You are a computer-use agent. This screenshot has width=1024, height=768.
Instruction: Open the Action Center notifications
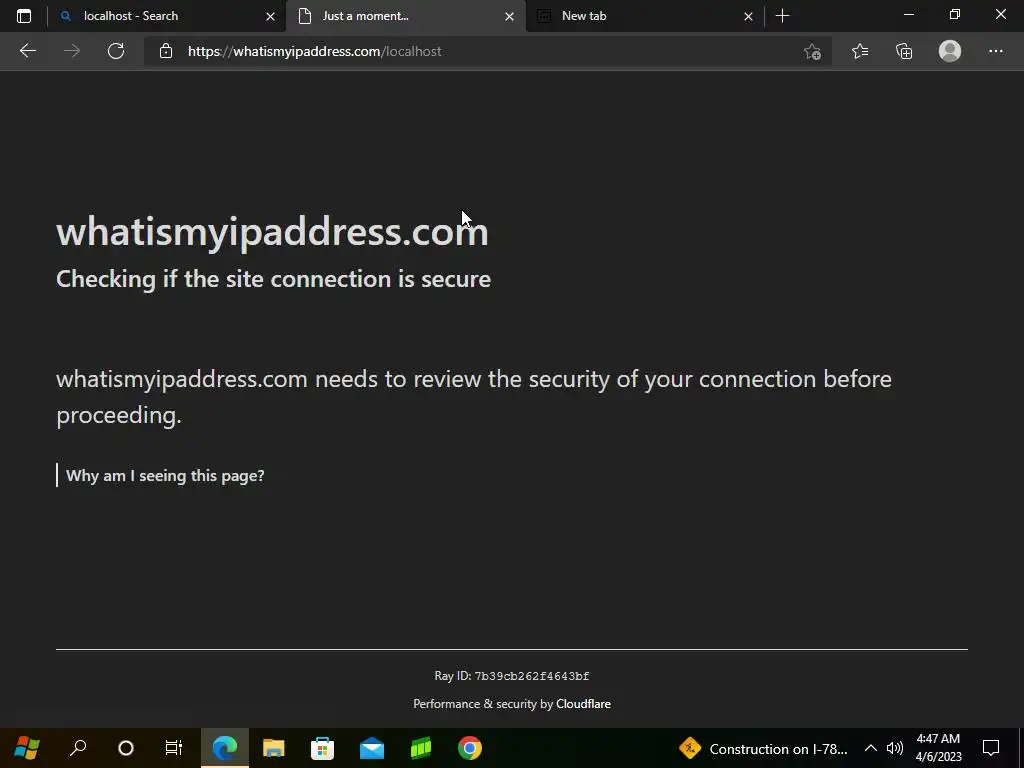991,748
